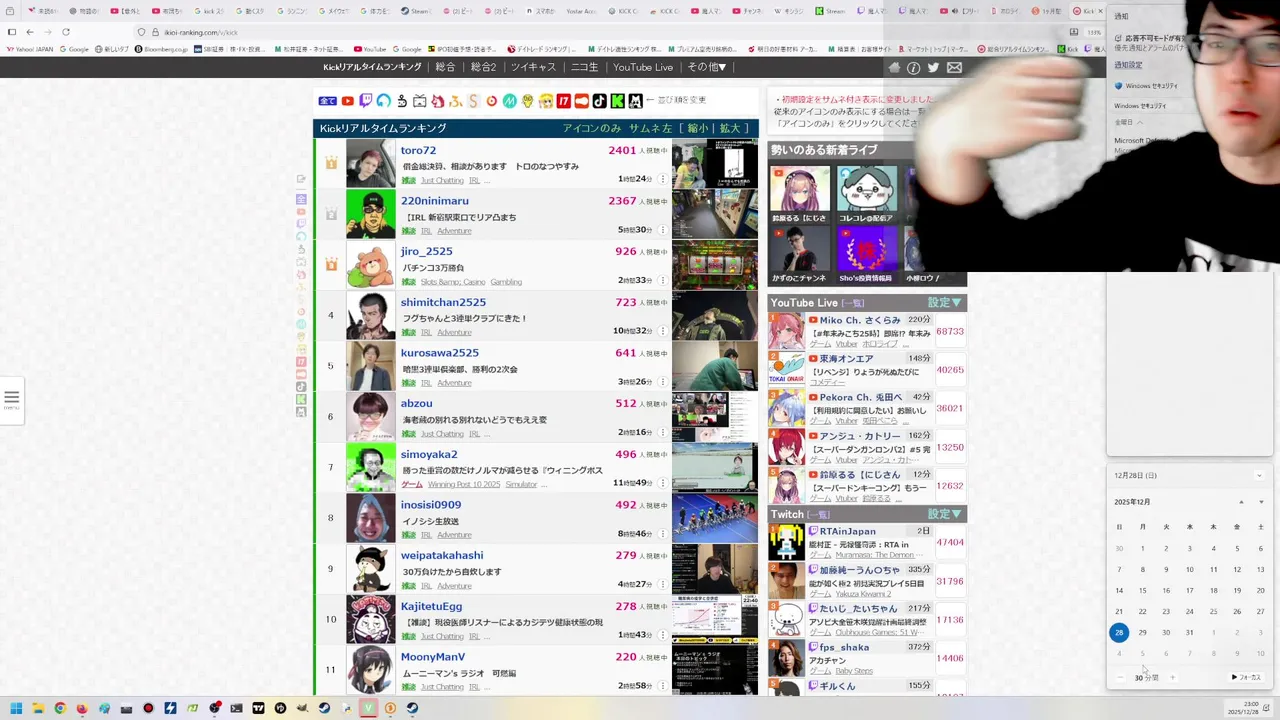Open the kurosawa2525 channel link
Image resolution: width=1280 pixels, height=720 pixels.
point(440,353)
